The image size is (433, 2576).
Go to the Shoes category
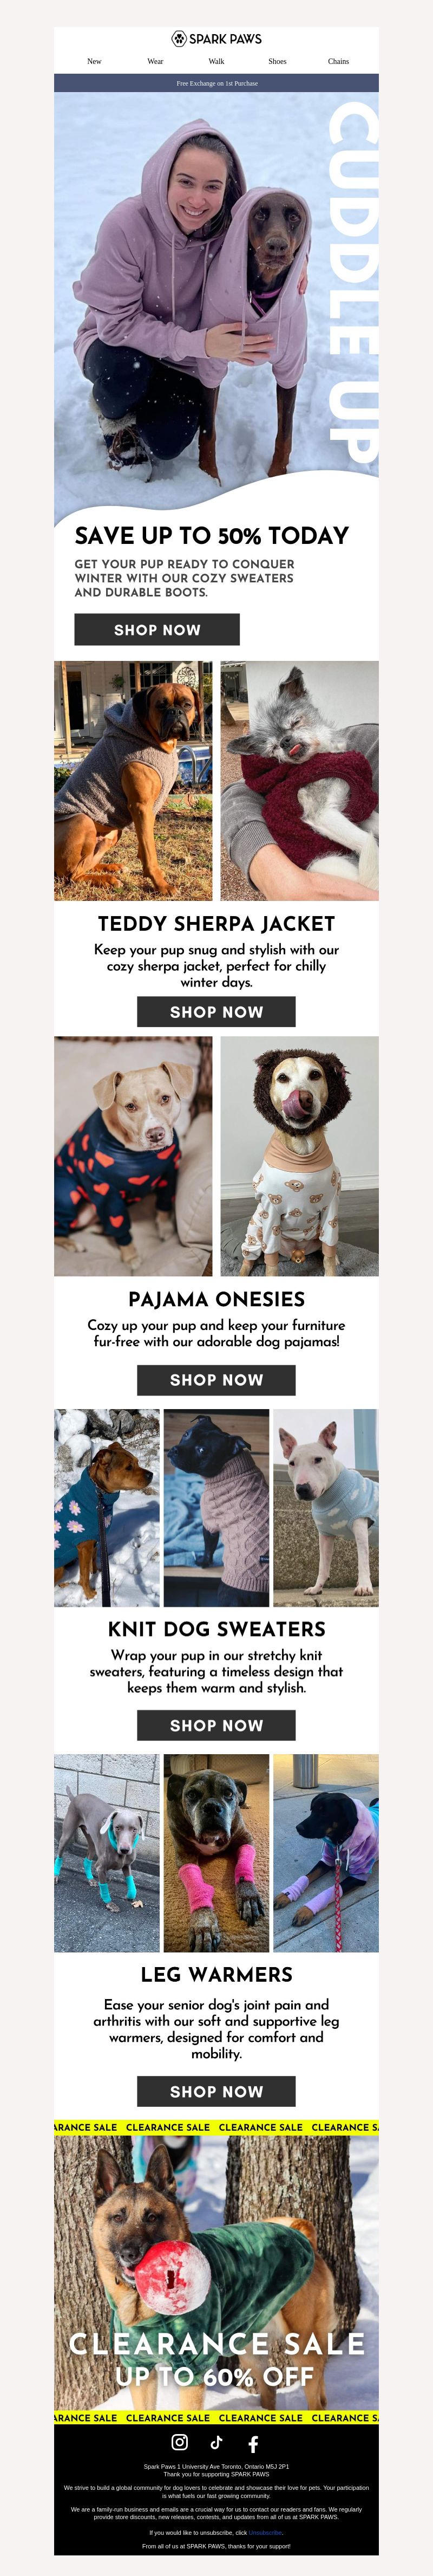tap(277, 61)
